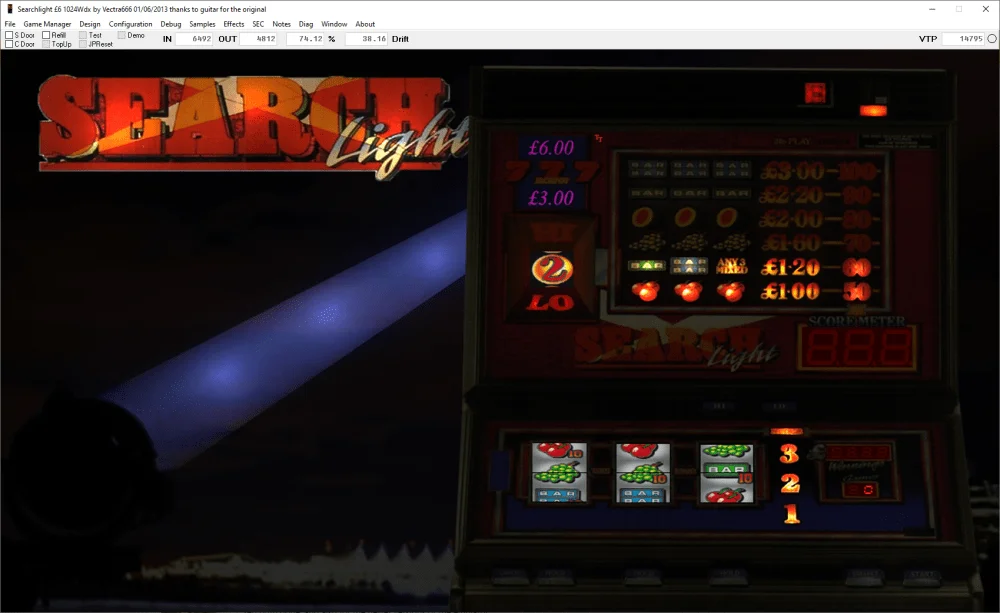Open the About menu
1000x613 pixels.
click(x=365, y=24)
